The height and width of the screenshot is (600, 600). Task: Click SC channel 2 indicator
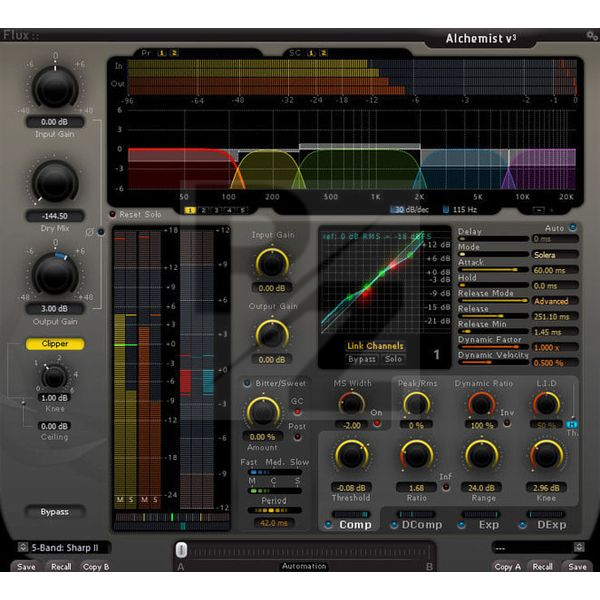pyautogui.click(x=323, y=53)
